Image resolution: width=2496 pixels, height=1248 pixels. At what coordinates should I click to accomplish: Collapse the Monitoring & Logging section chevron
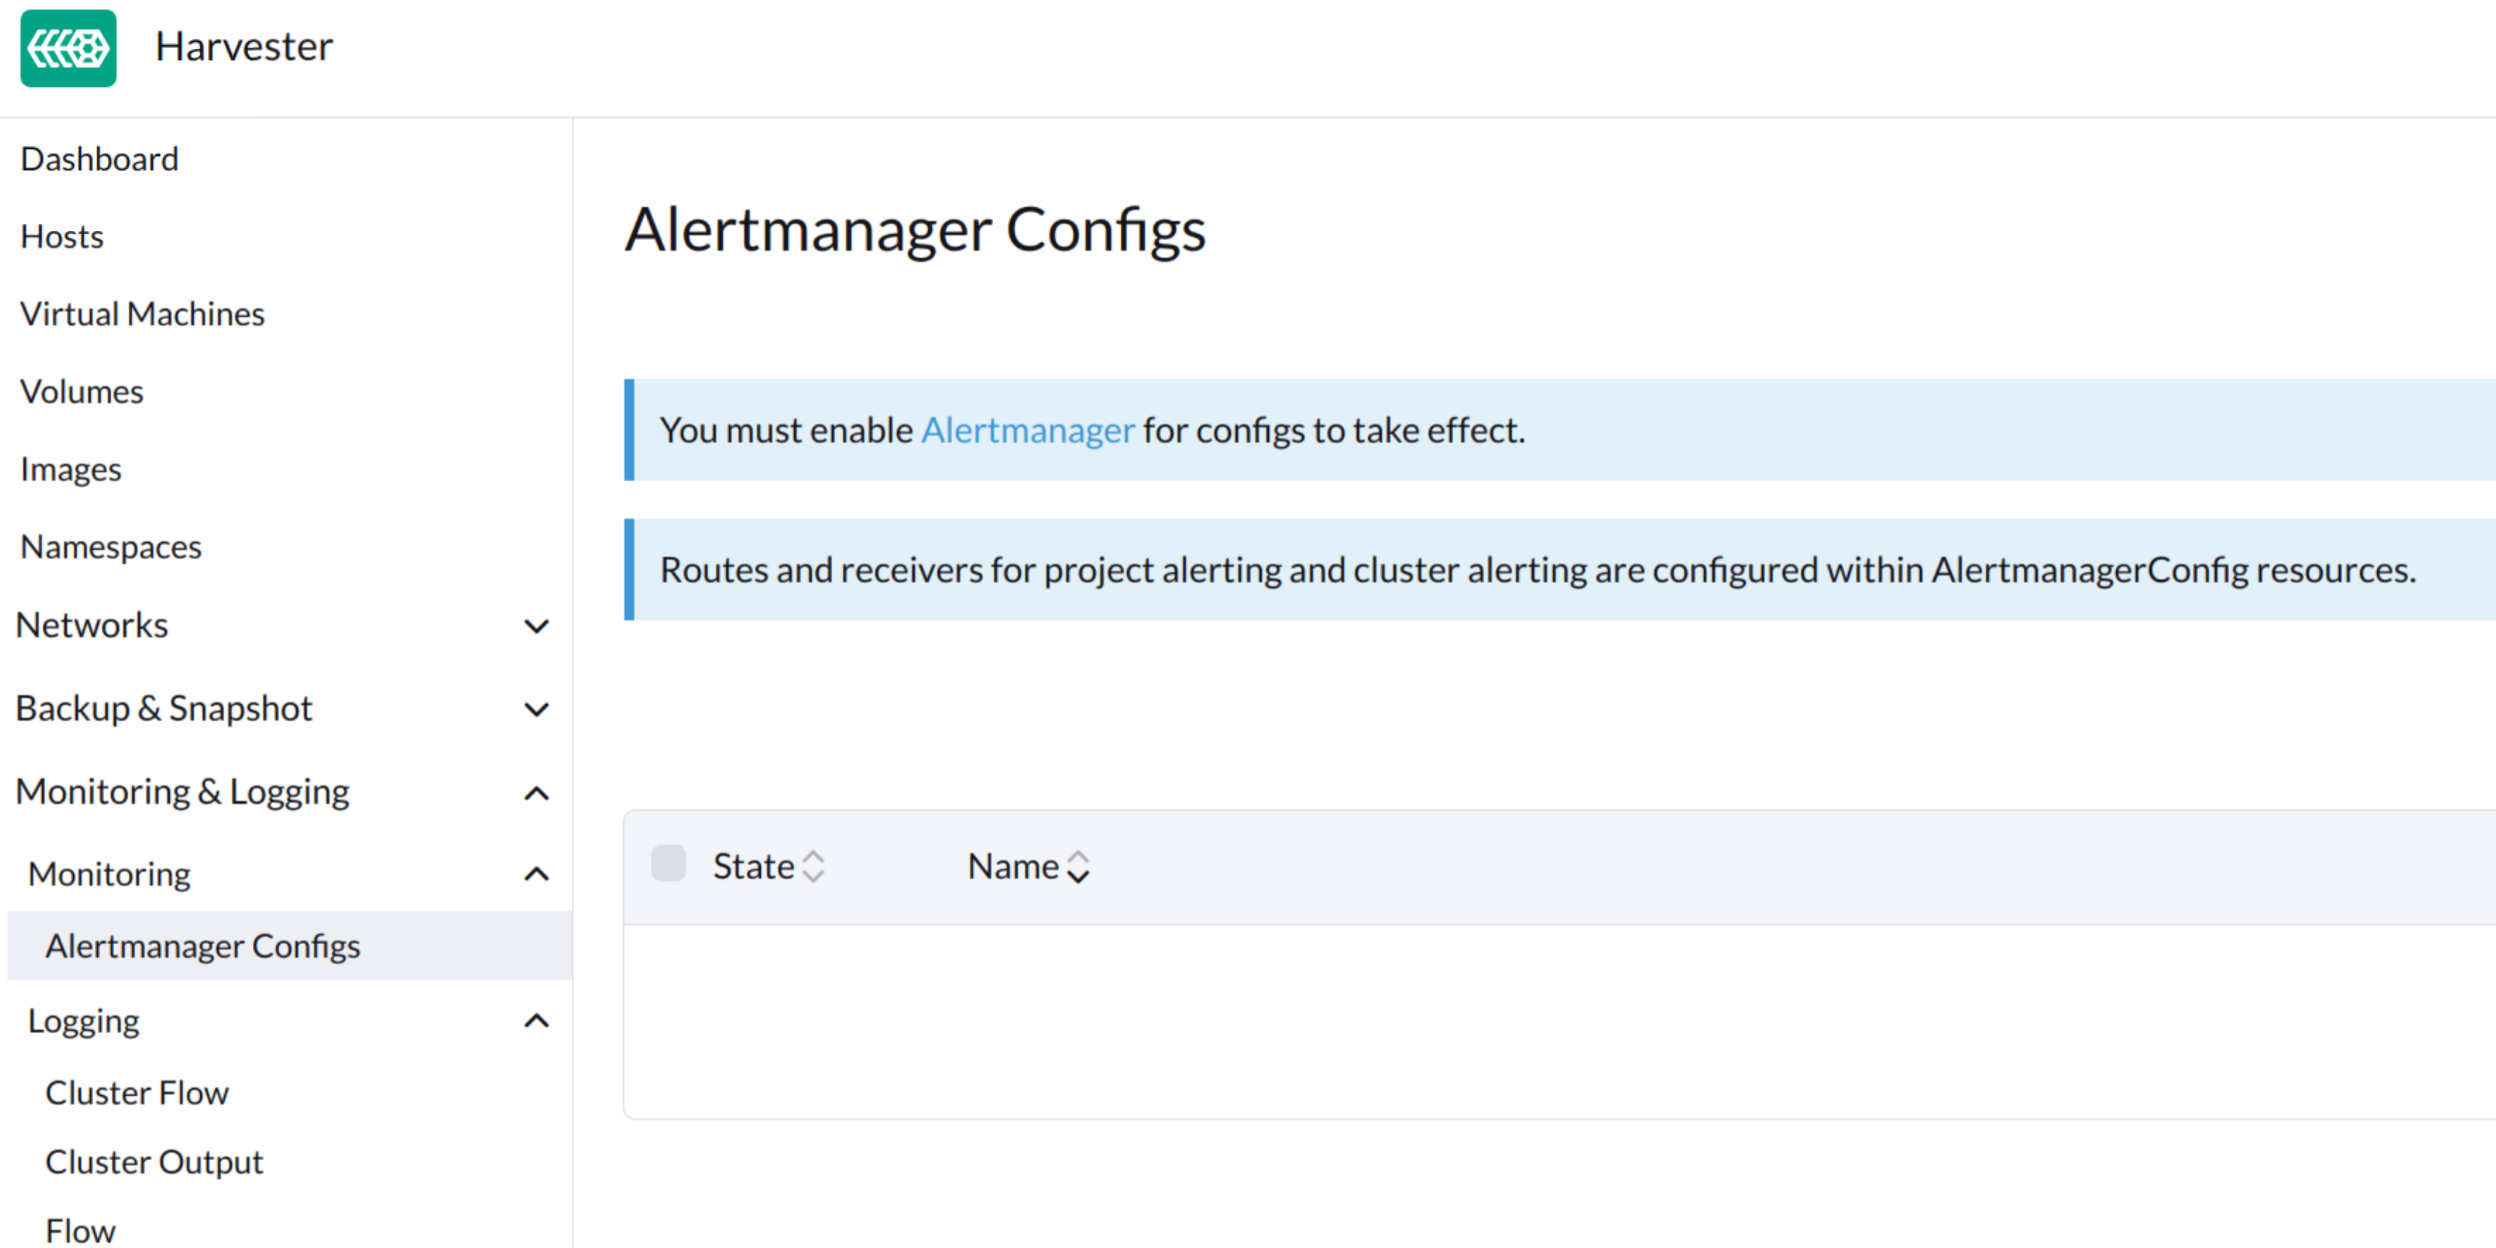(x=537, y=793)
